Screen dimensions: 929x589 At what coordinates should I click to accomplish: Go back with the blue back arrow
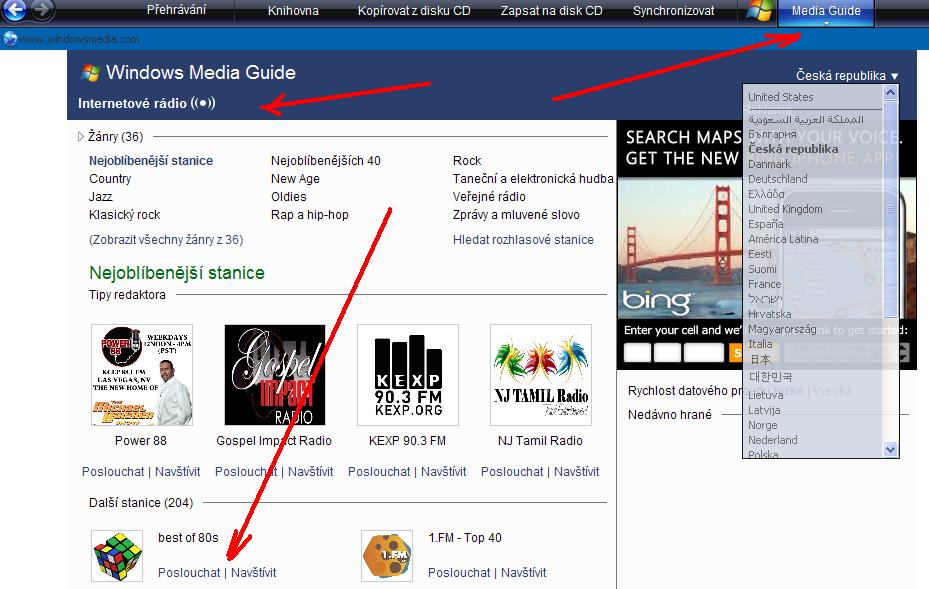point(14,9)
